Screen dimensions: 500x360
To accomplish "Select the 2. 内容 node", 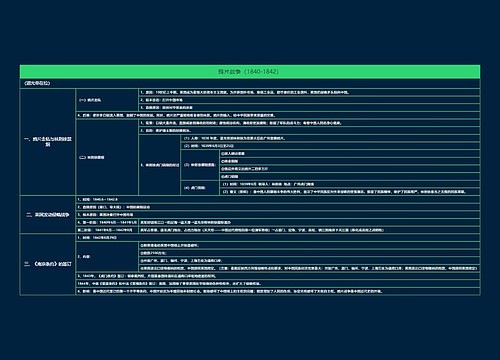I will [x=107, y=257].
